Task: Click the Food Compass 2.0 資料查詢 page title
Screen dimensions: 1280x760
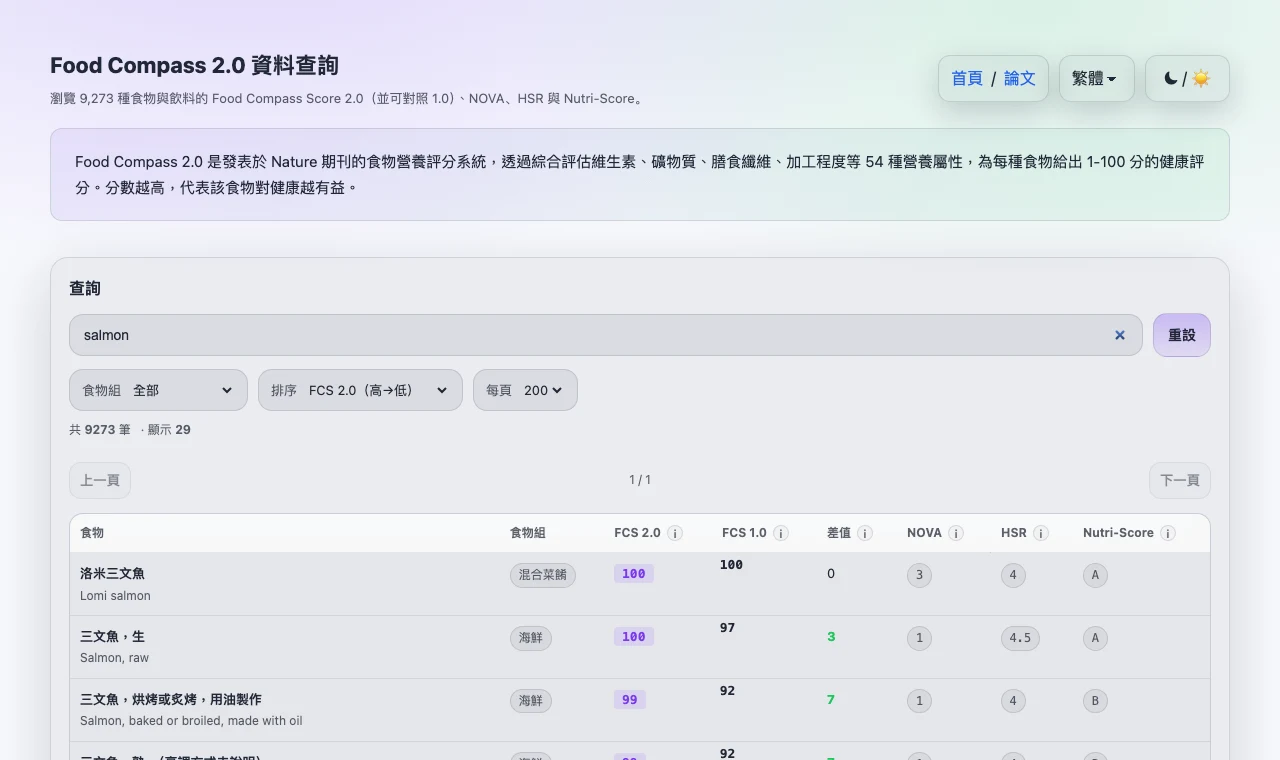Action: tap(194, 66)
